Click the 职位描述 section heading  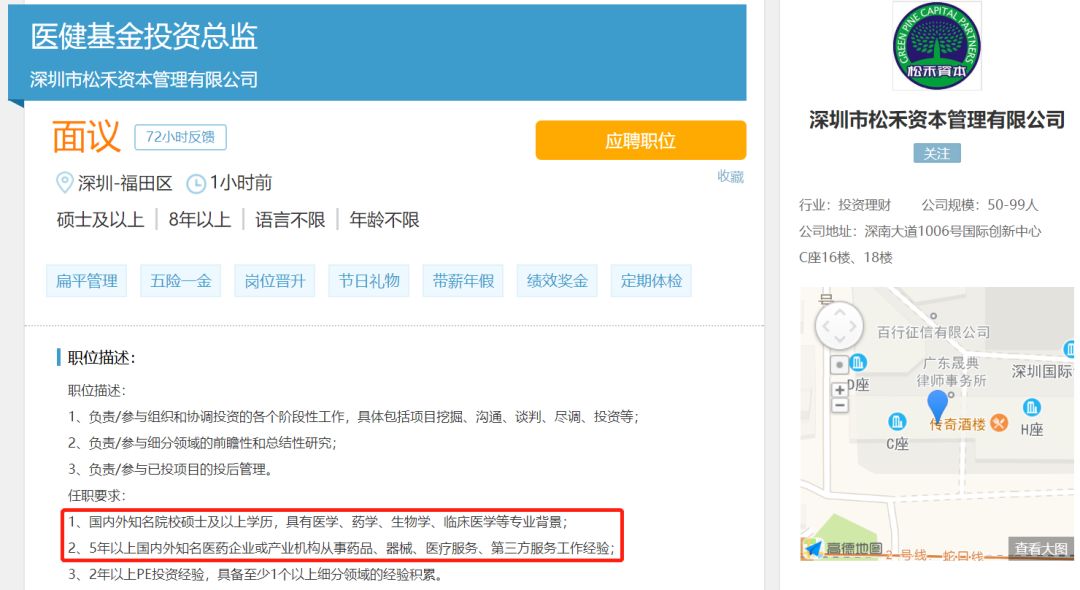(101, 357)
